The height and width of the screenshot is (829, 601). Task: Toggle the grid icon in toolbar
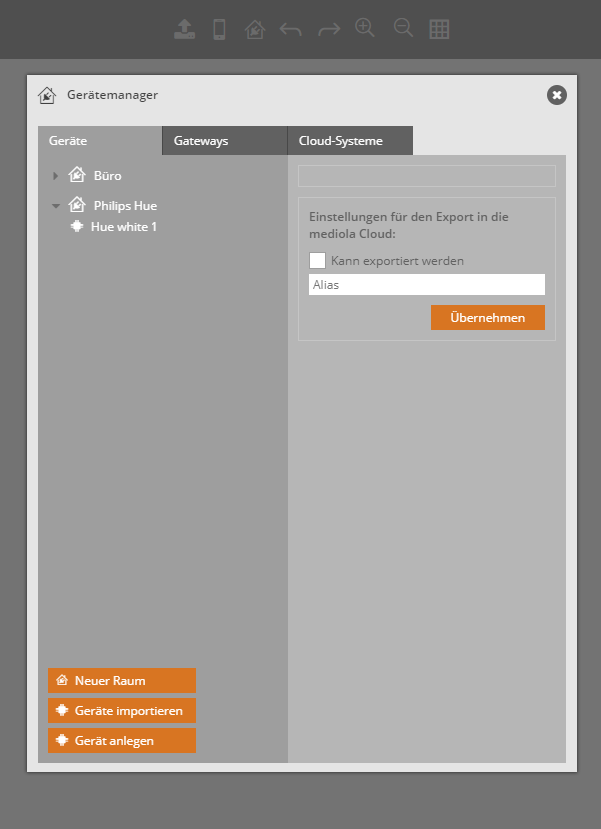click(x=439, y=29)
